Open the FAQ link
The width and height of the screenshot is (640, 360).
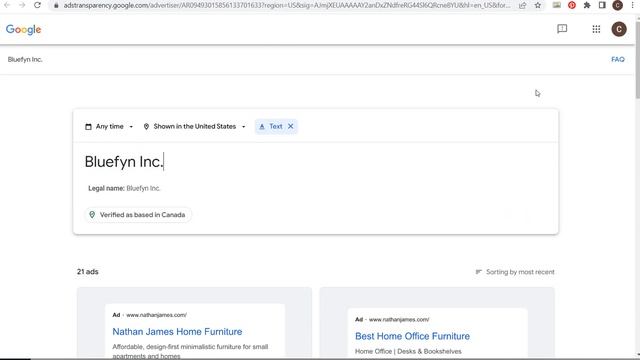[618, 60]
